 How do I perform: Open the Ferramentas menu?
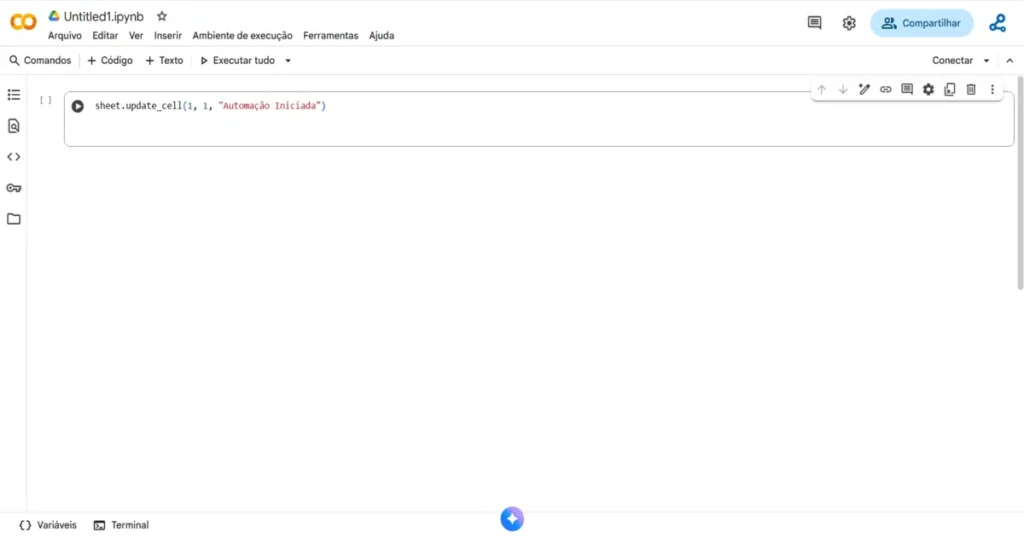pos(330,35)
